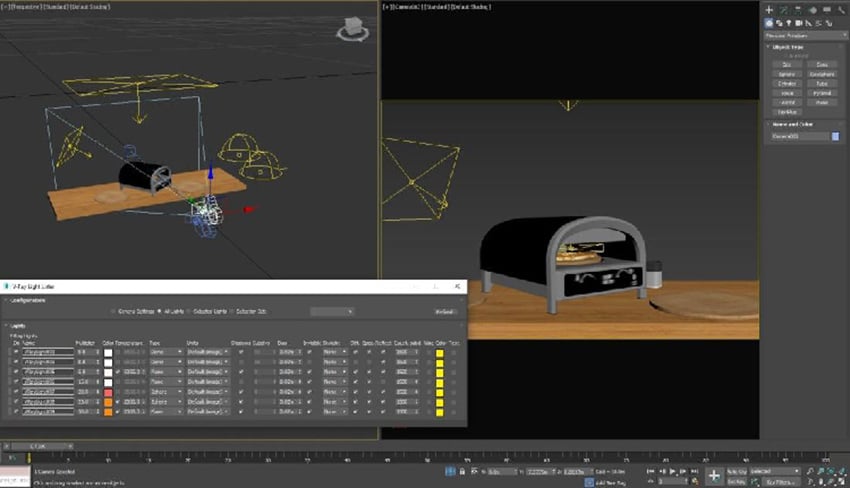The image size is (850, 488).
Task: Open the Utilities wrench tab
Action: [x=839, y=9]
